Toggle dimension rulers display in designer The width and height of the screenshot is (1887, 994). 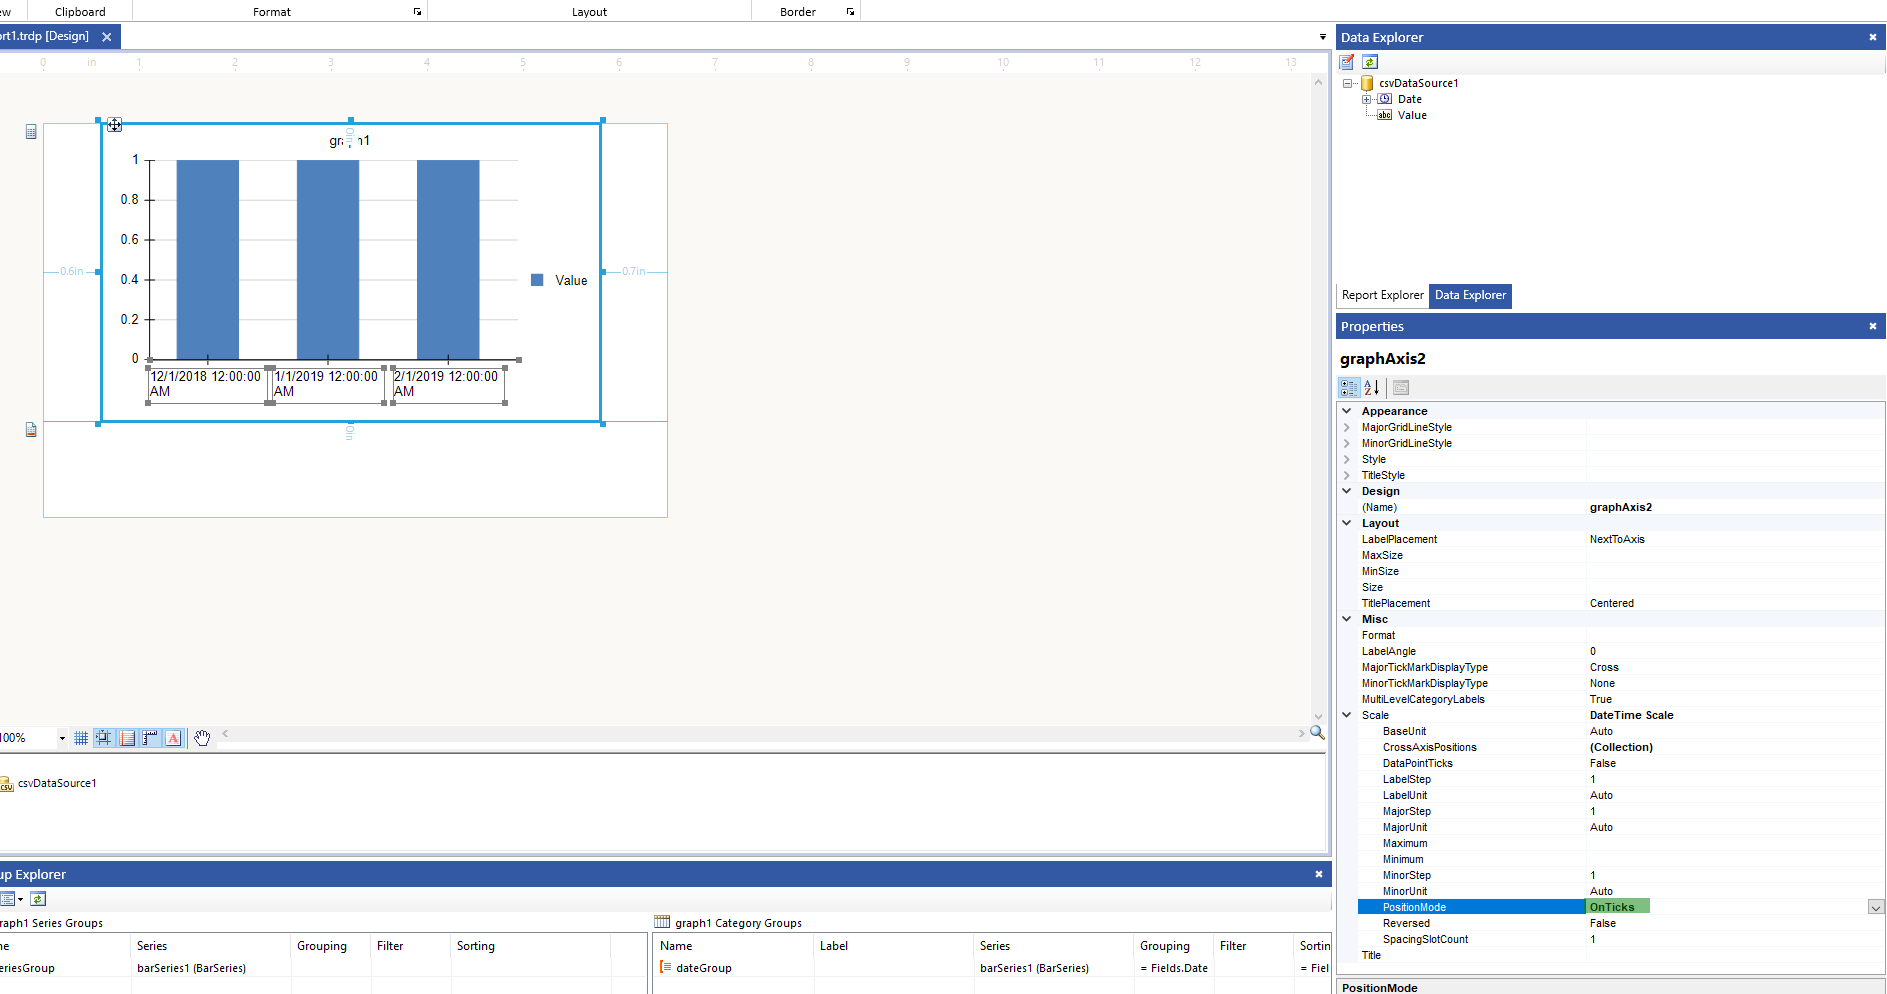(150, 738)
